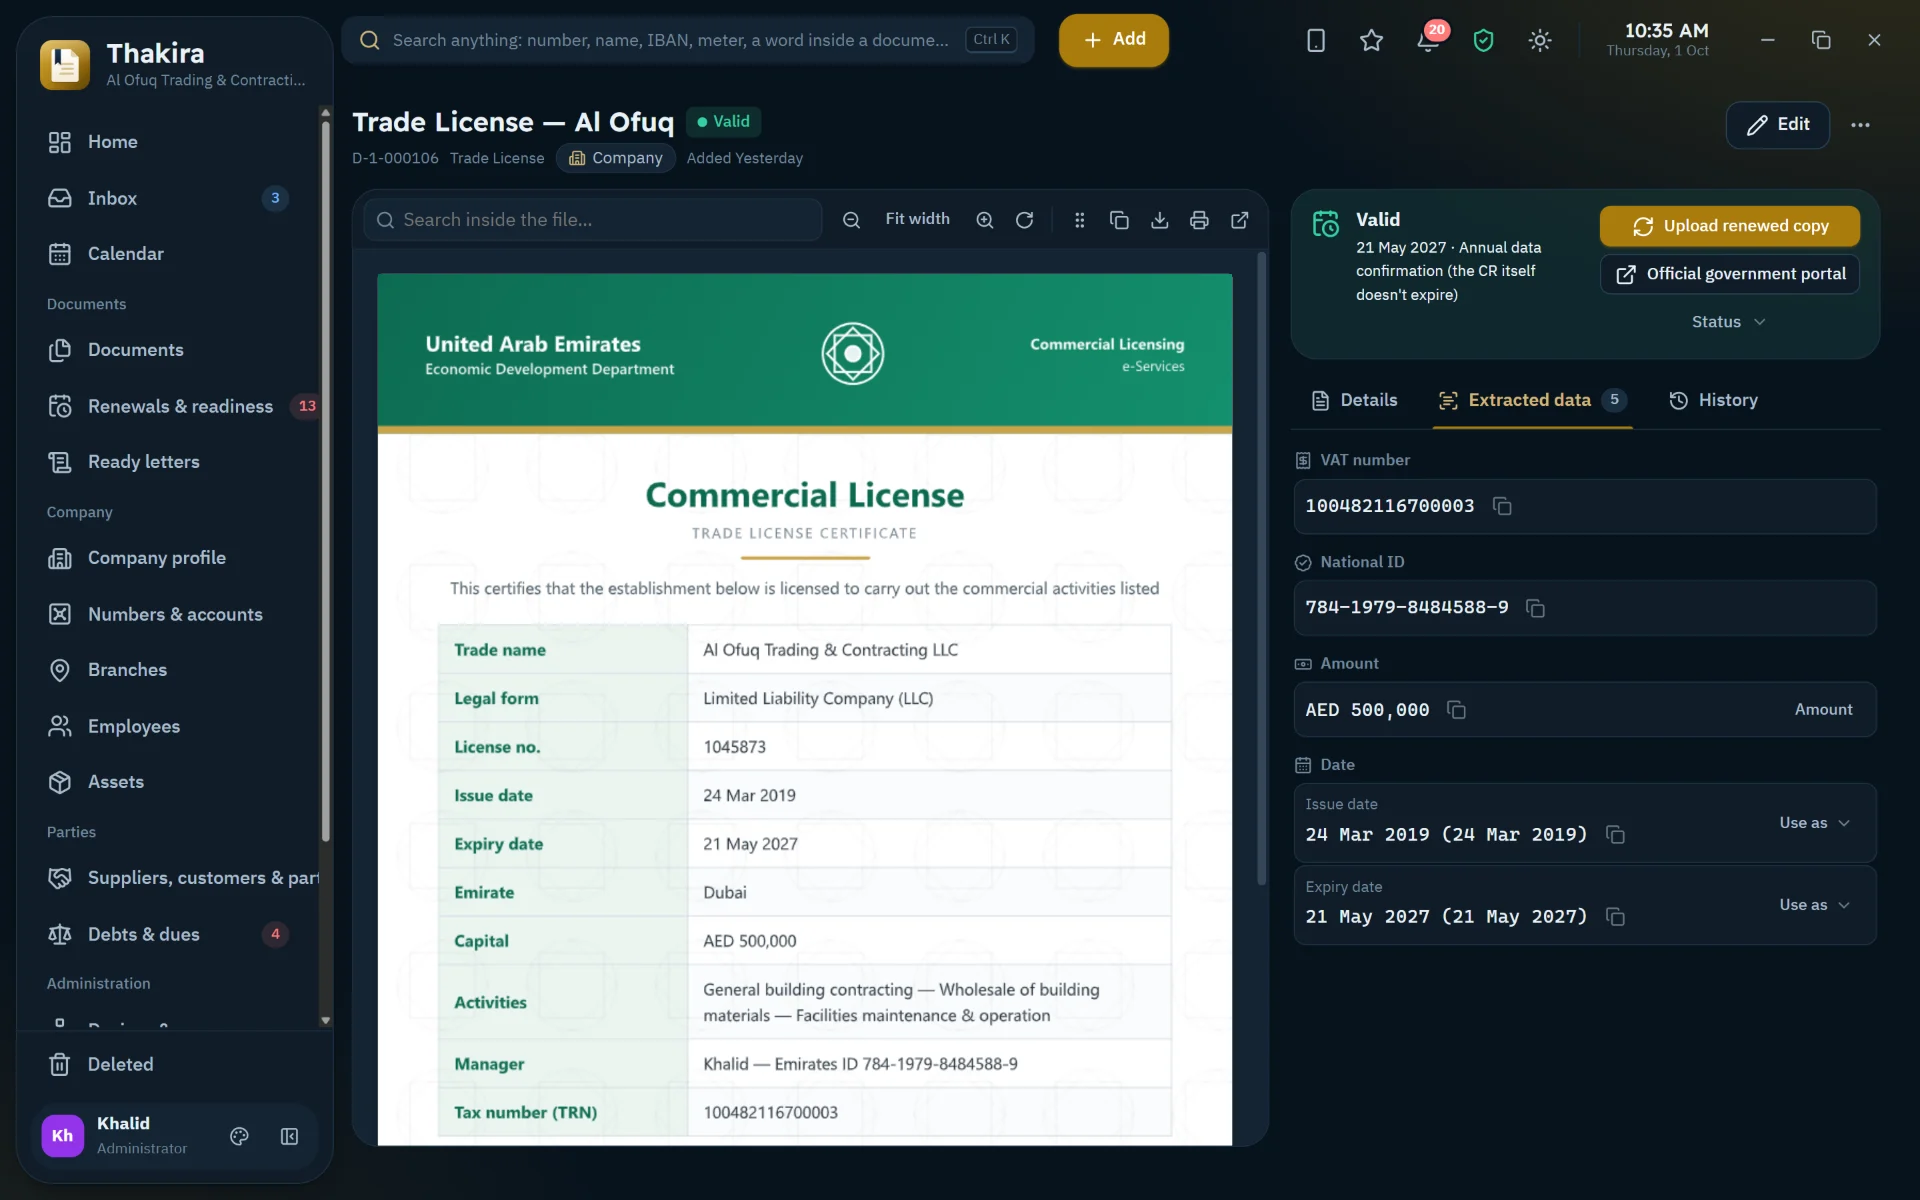Open Use as dropdown for Issue date

coord(1814,823)
